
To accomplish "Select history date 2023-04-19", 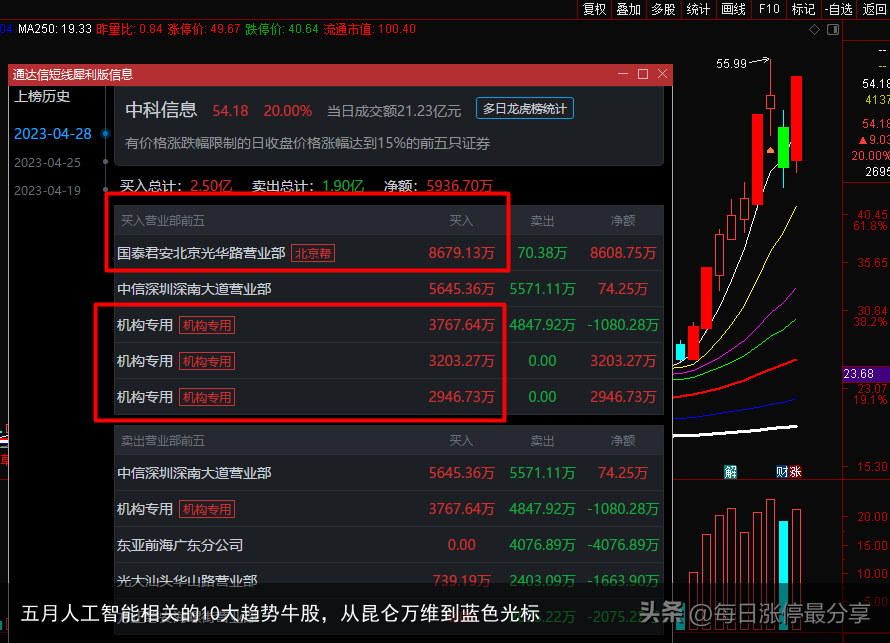I will 47,191.
